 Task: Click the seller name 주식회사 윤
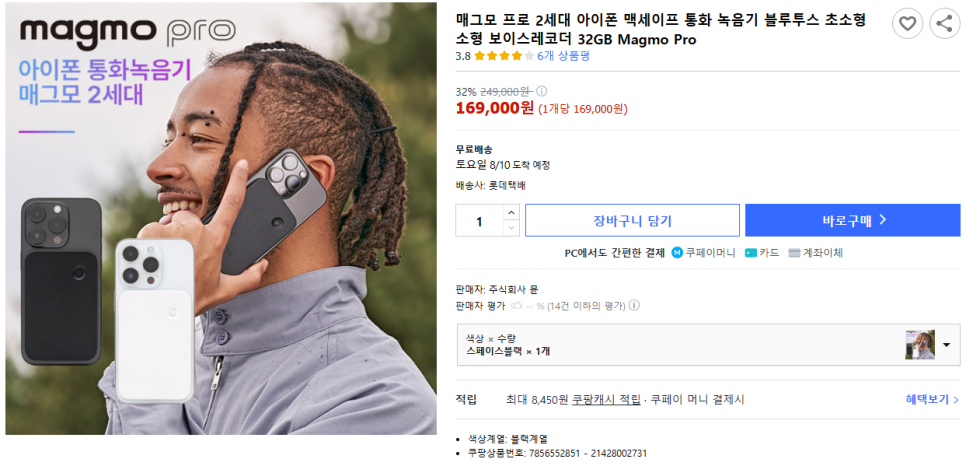click(514, 289)
